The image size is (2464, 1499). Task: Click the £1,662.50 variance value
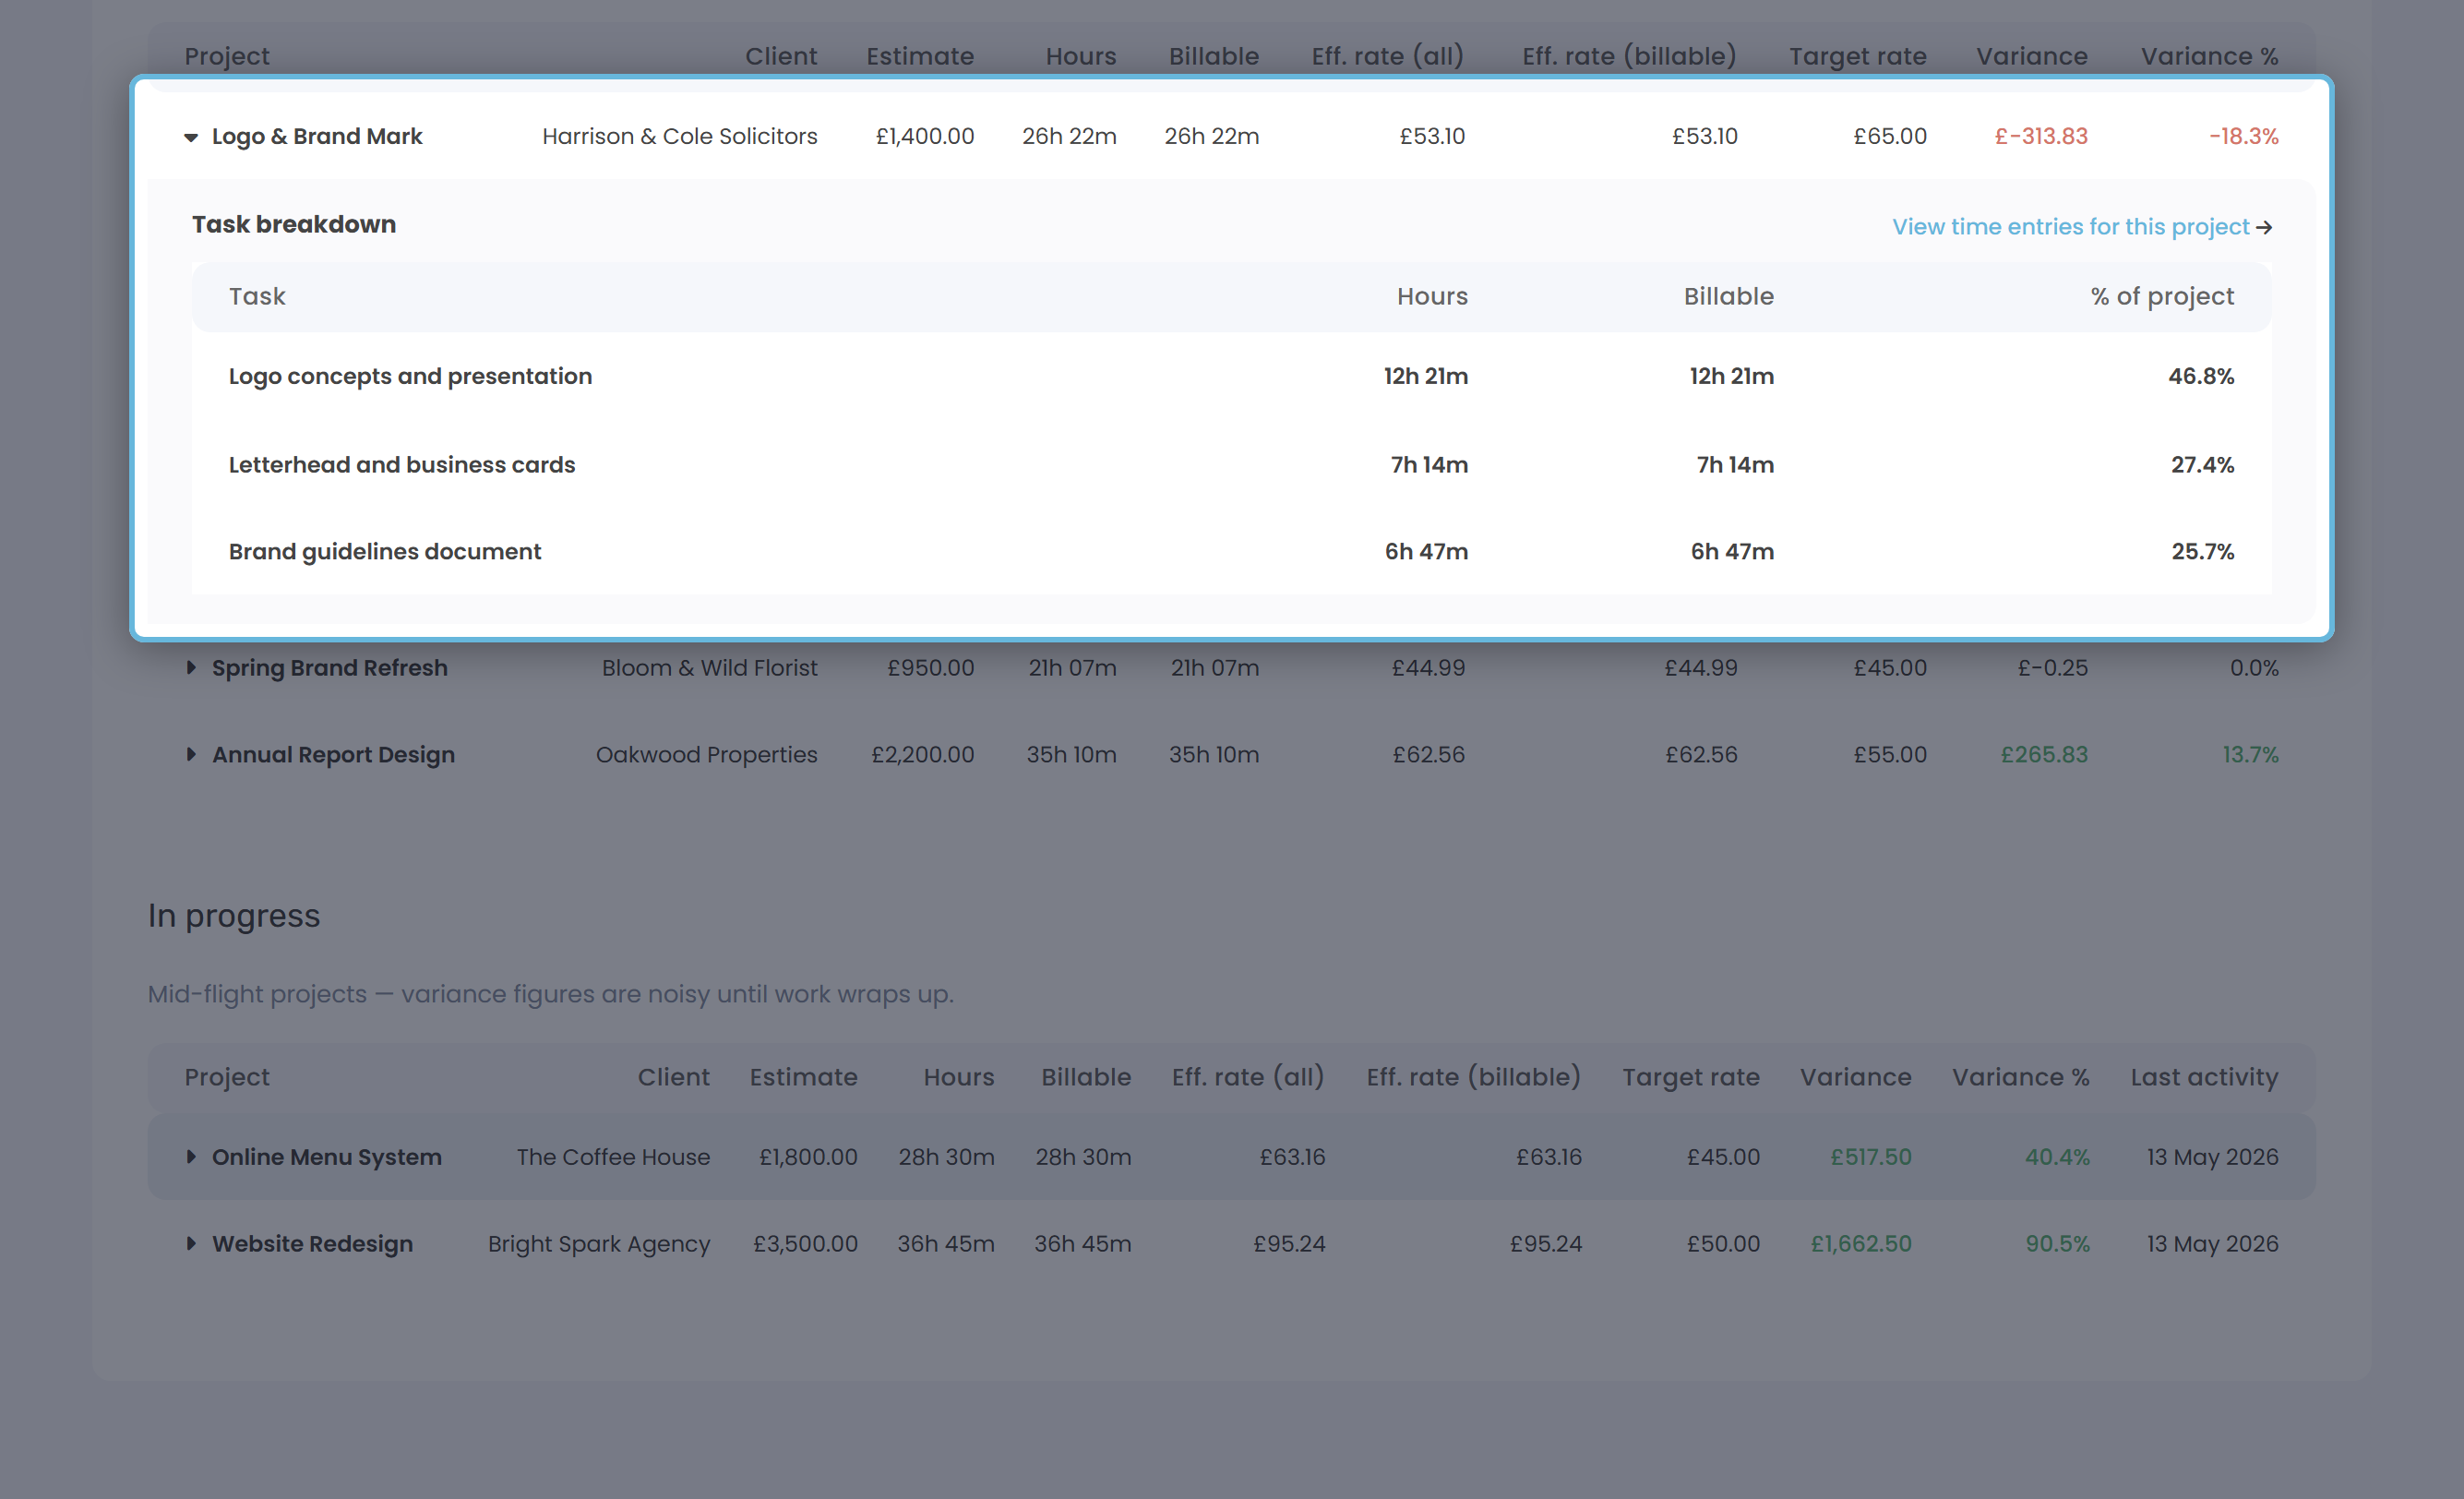coord(1861,1243)
